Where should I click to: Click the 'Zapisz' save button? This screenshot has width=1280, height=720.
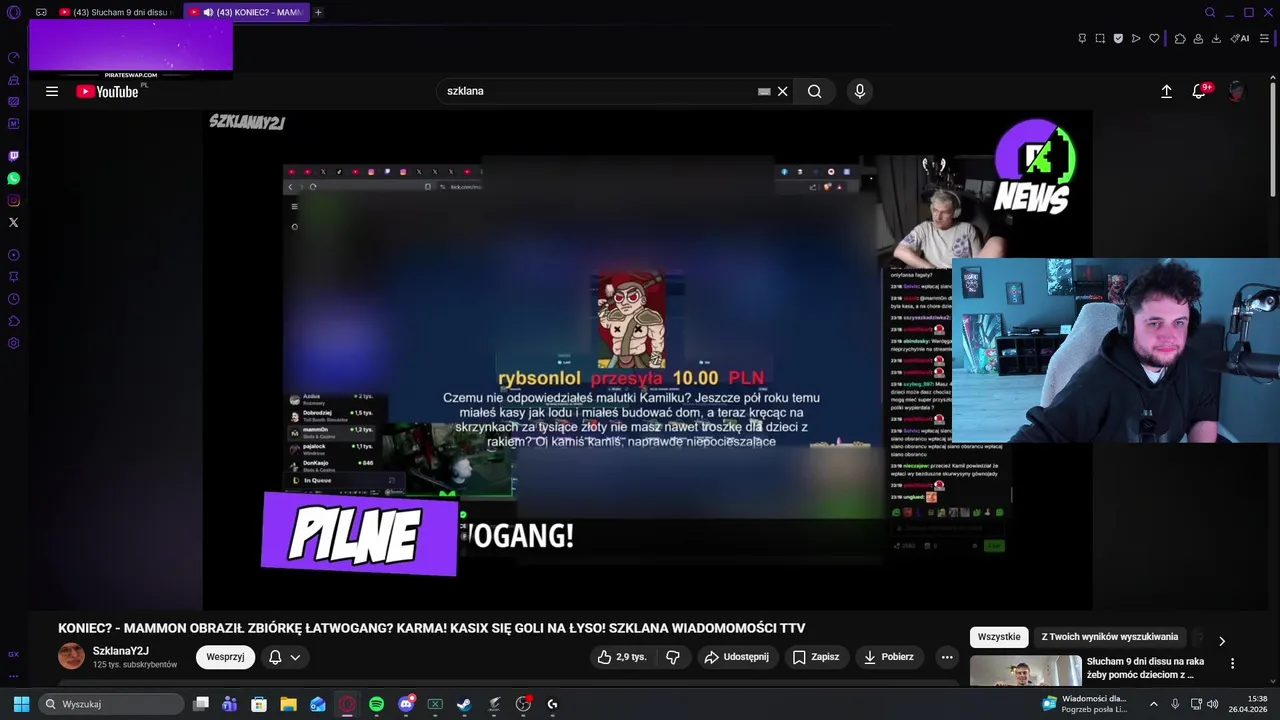tap(816, 657)
